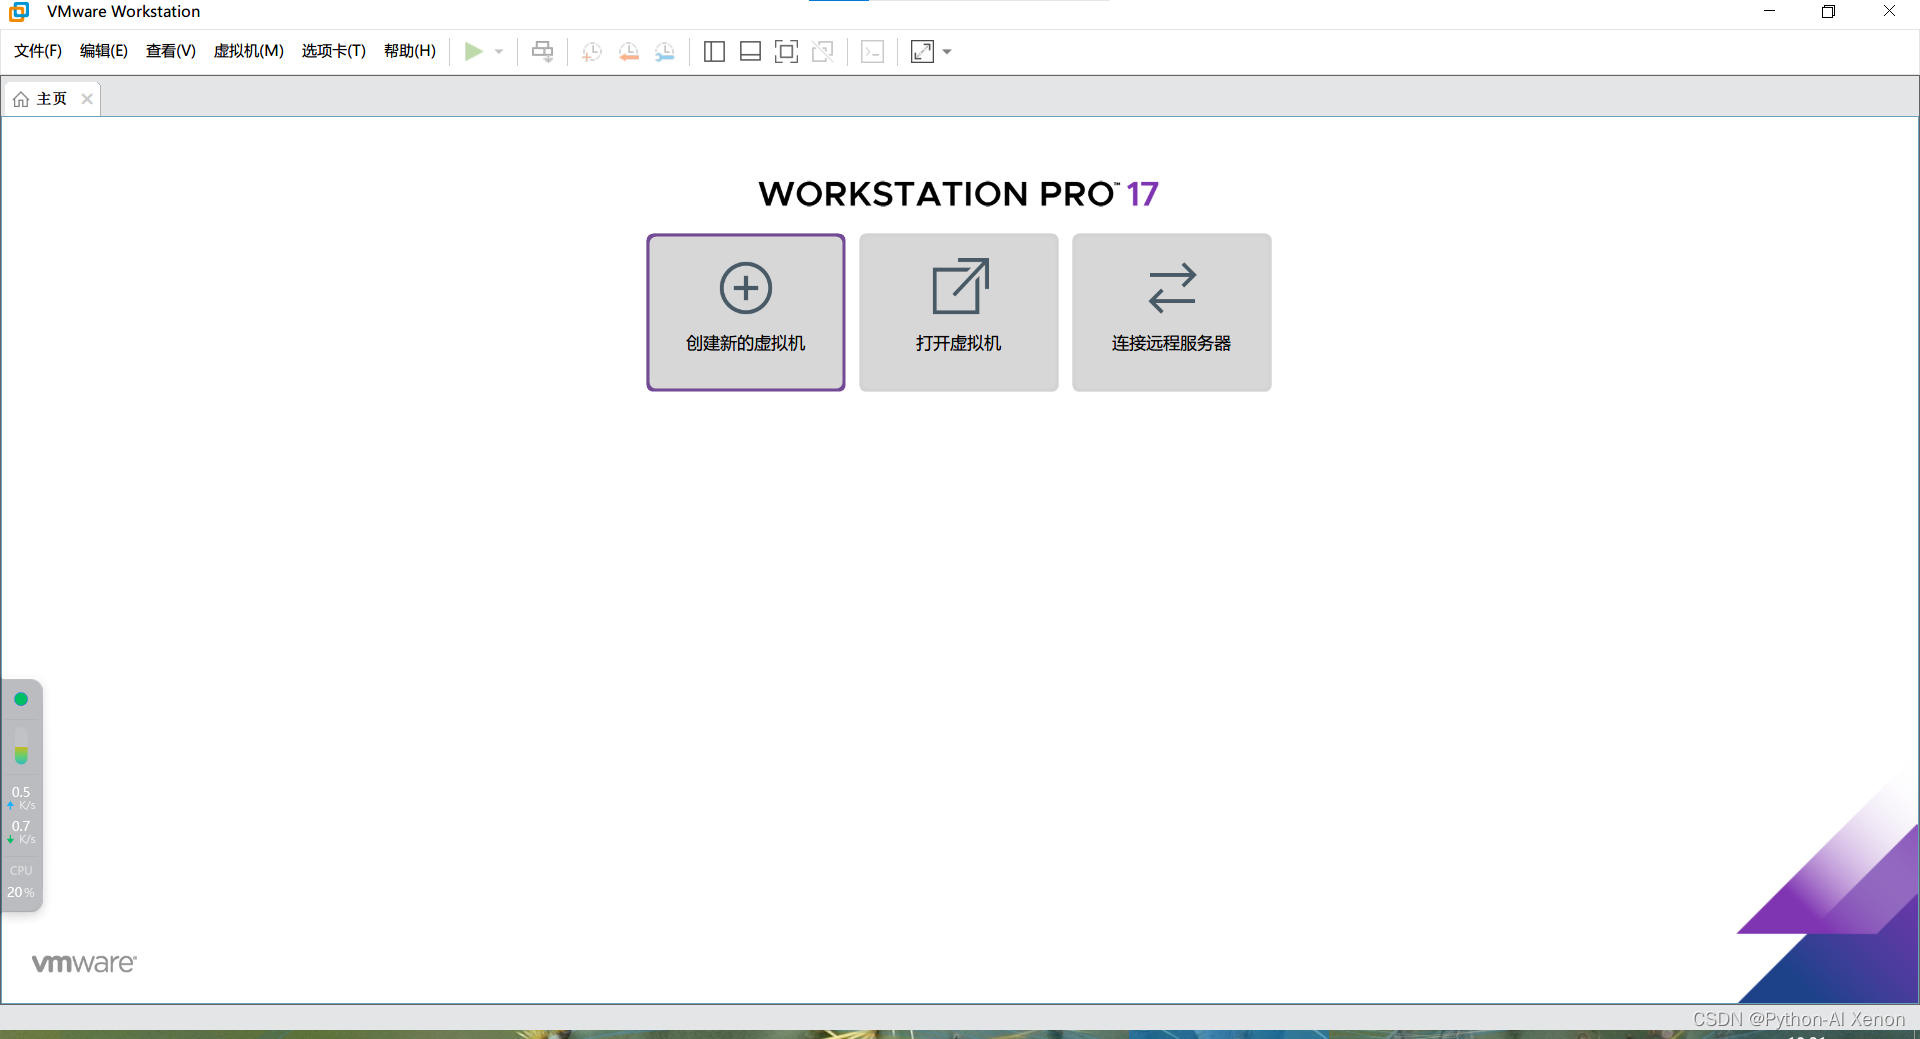Toggle the thumbnail bar view icon
Viewport: 1920px width, 1039px height.
click(750, 52)
